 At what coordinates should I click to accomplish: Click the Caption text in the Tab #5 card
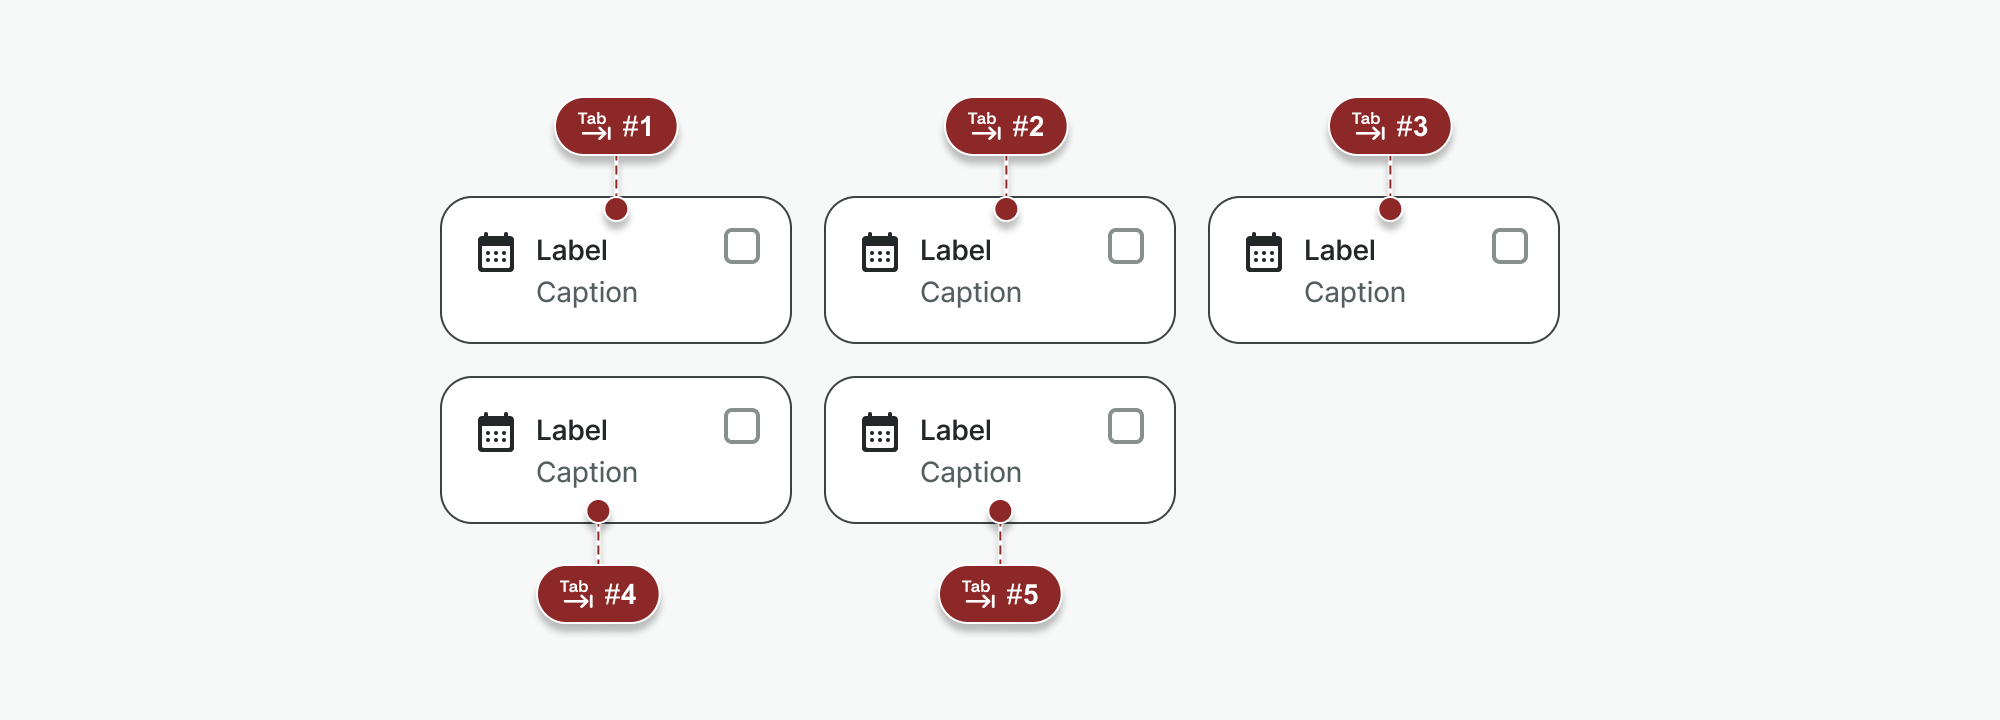click(970, 472)
